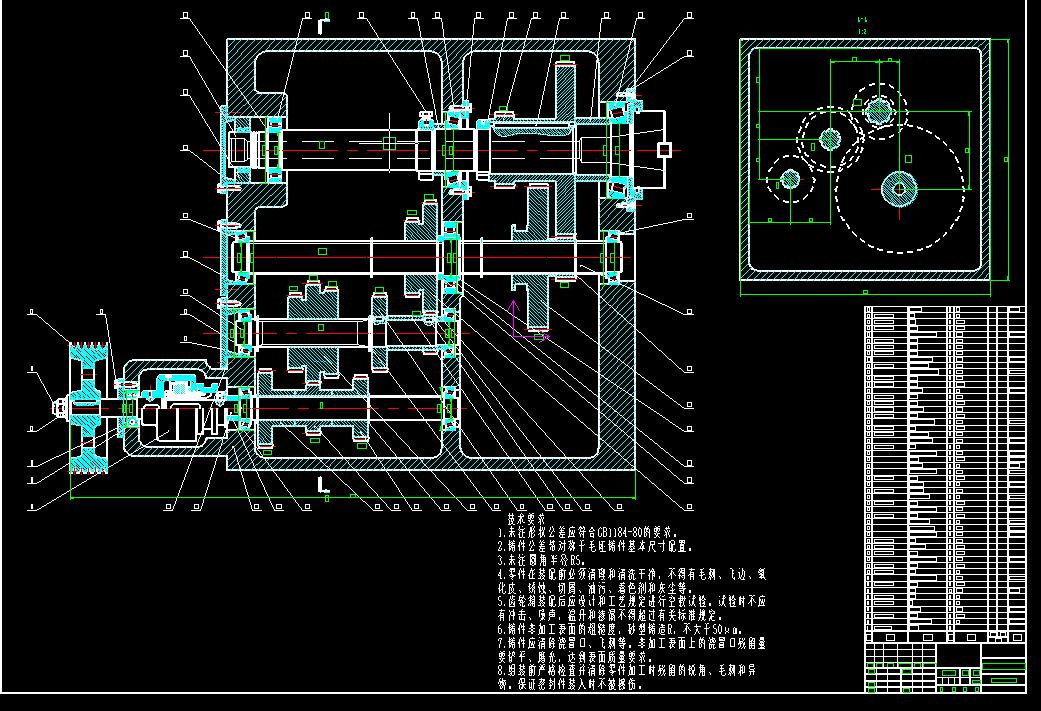
Task: Pick the V-belt pulley at far left
Action: pos(88,408)
